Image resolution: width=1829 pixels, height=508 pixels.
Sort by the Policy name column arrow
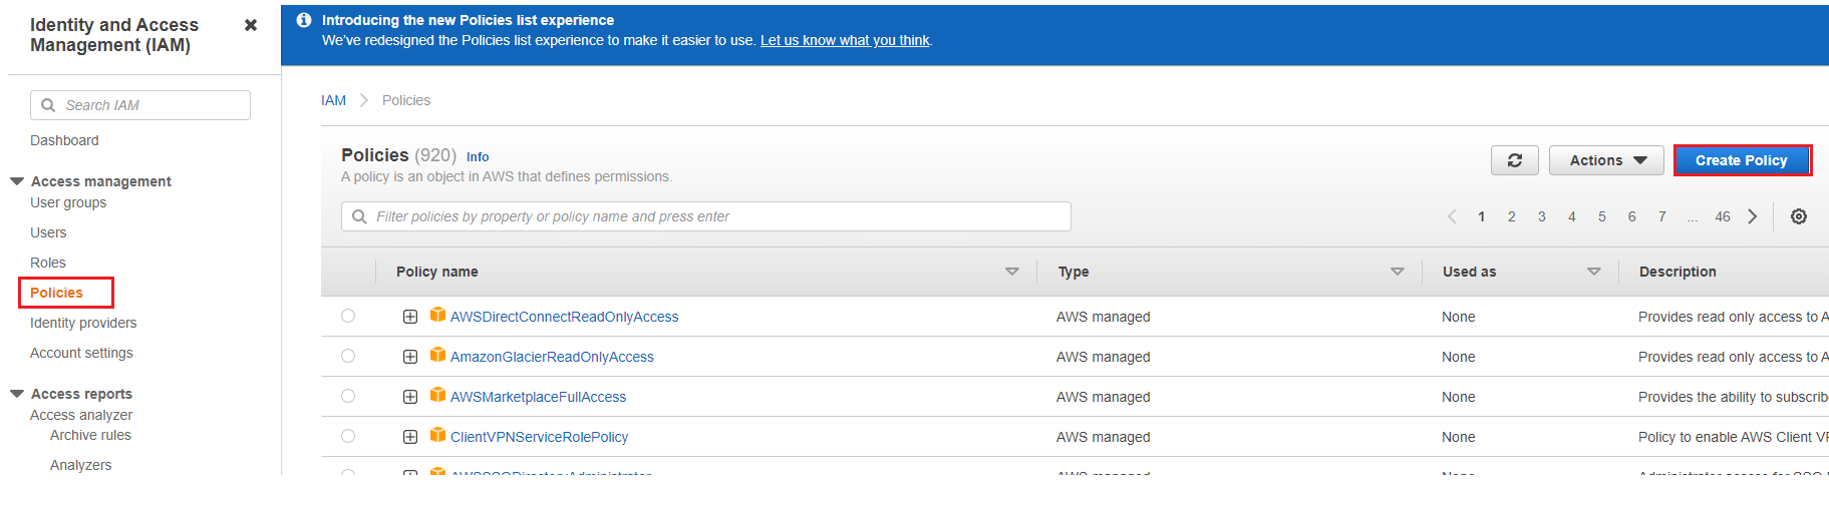(x=1012, y=272)
